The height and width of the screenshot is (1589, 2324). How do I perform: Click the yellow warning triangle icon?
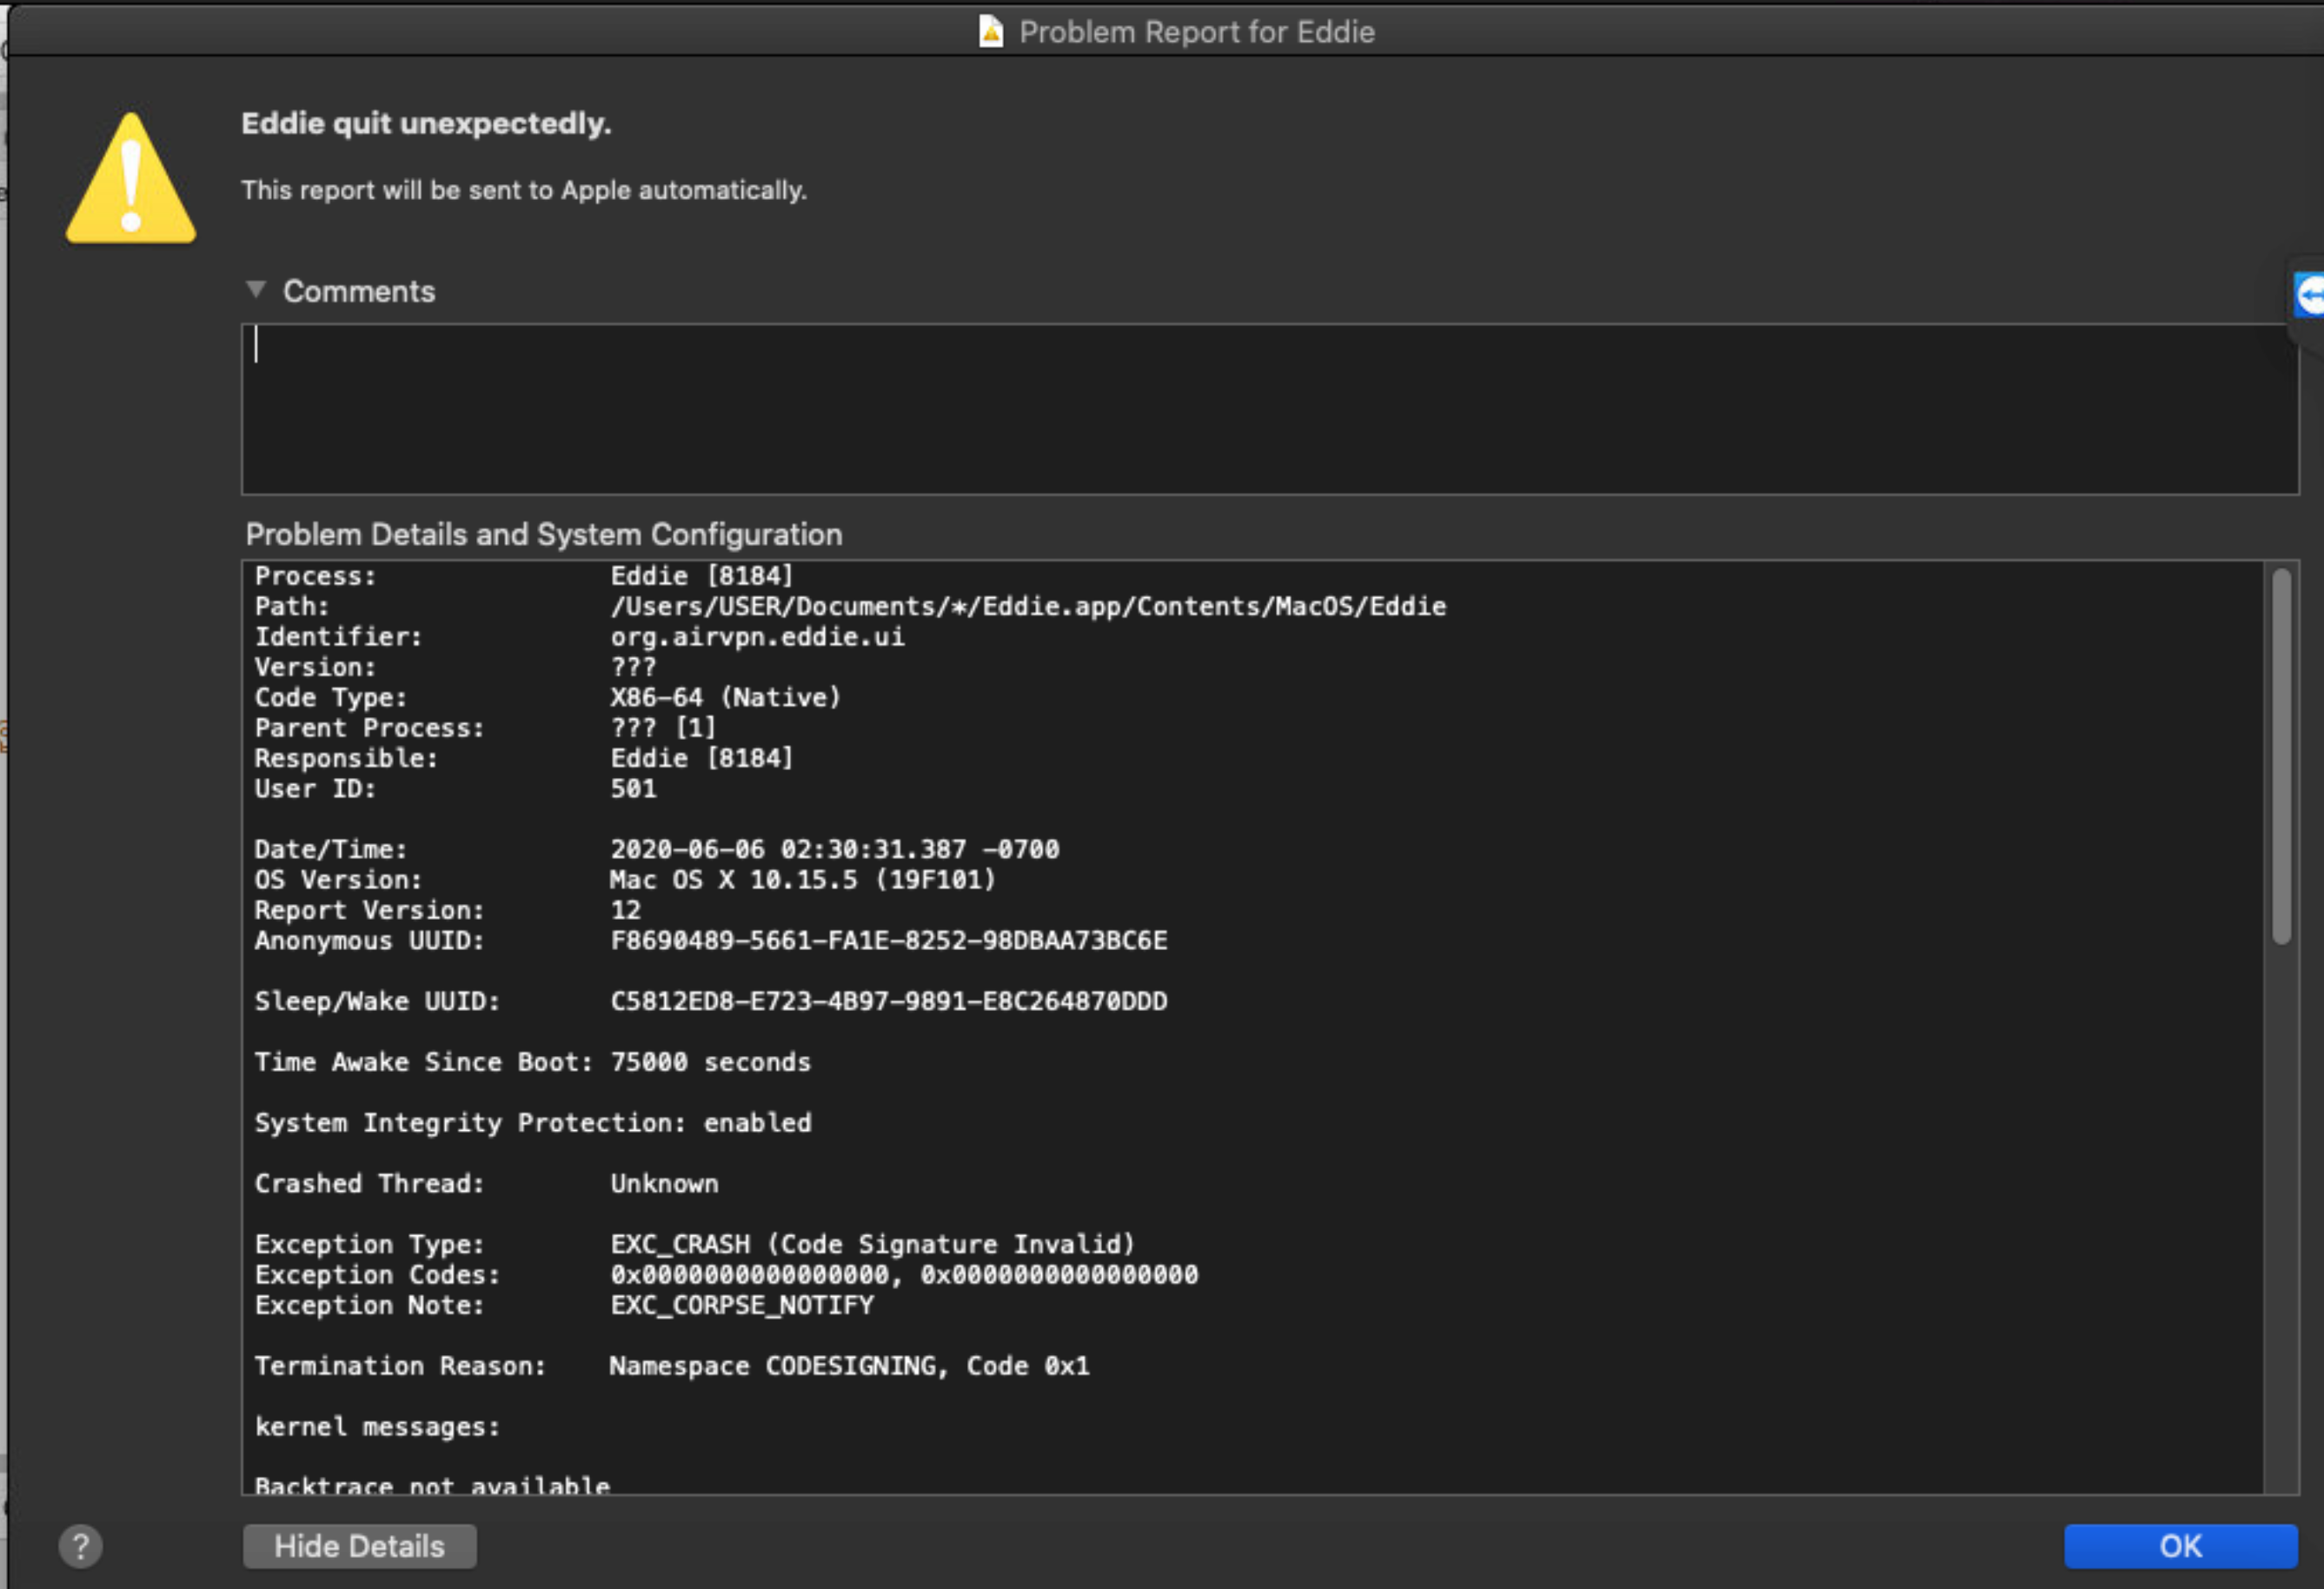131,178
